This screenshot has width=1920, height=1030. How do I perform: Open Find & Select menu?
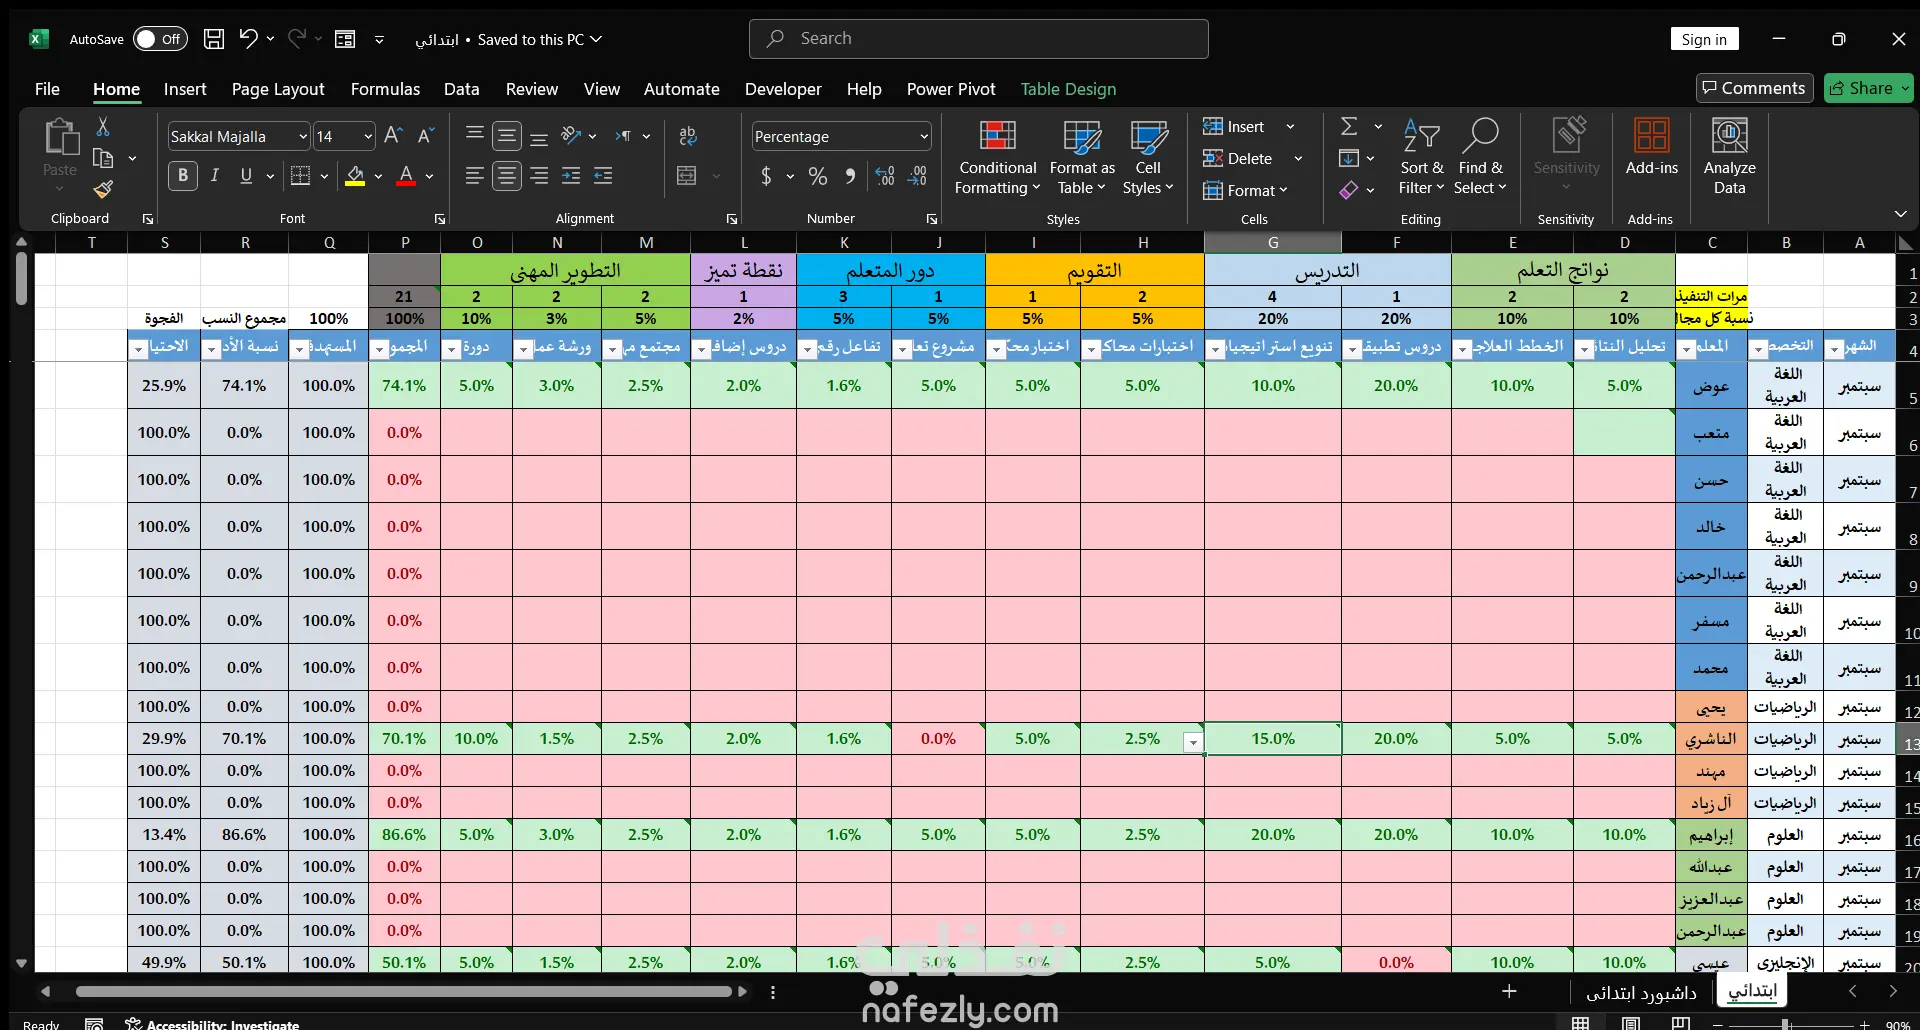point(1480,158)
